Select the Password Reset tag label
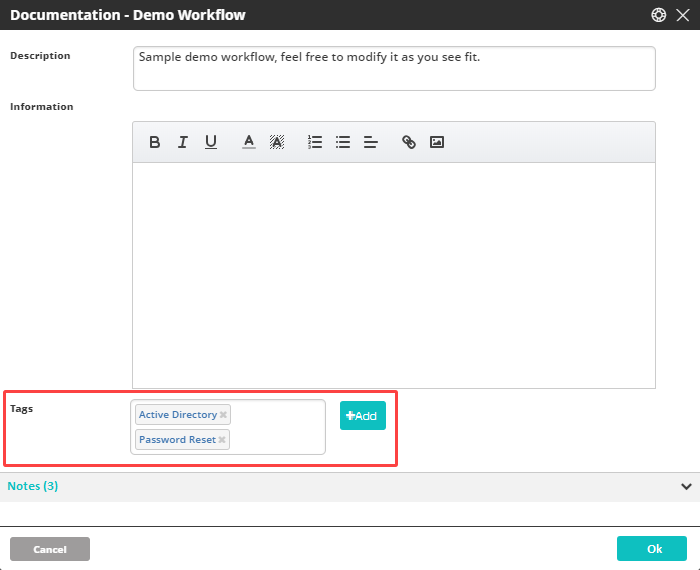 point(177,440)
